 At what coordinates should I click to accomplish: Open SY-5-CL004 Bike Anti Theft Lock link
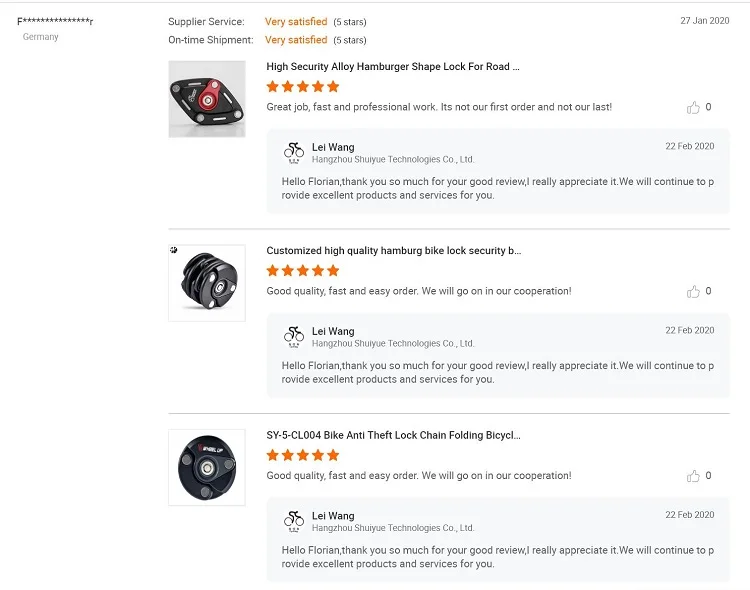[x=393, y=435]
